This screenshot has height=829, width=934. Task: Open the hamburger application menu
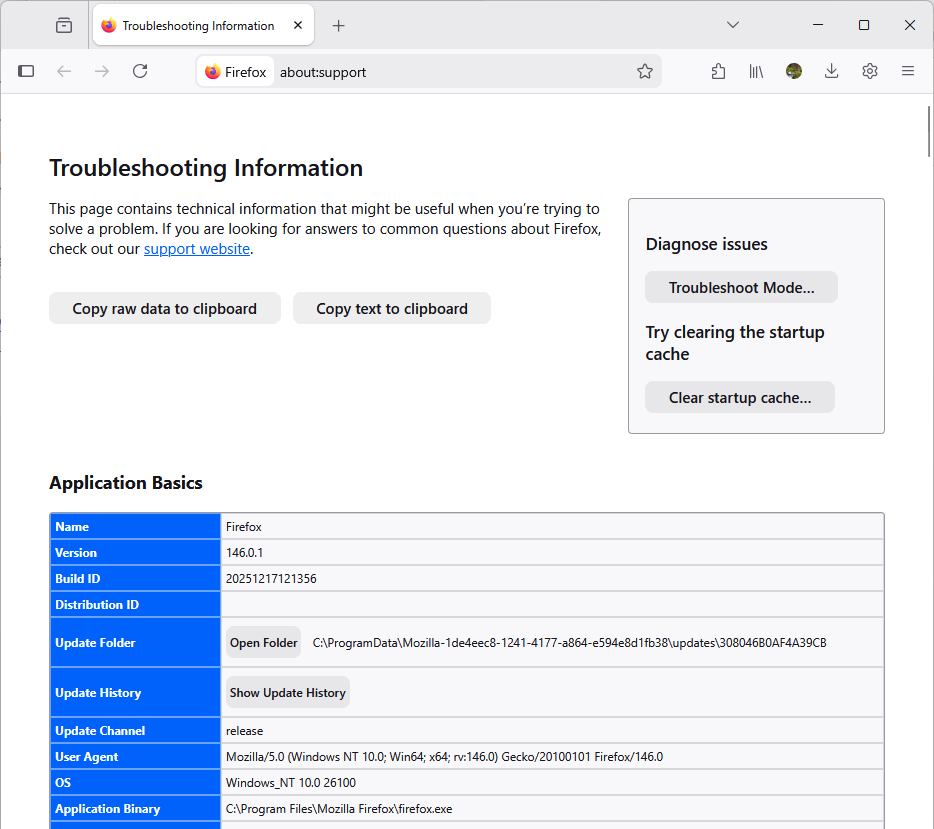[x=908, y=71]
